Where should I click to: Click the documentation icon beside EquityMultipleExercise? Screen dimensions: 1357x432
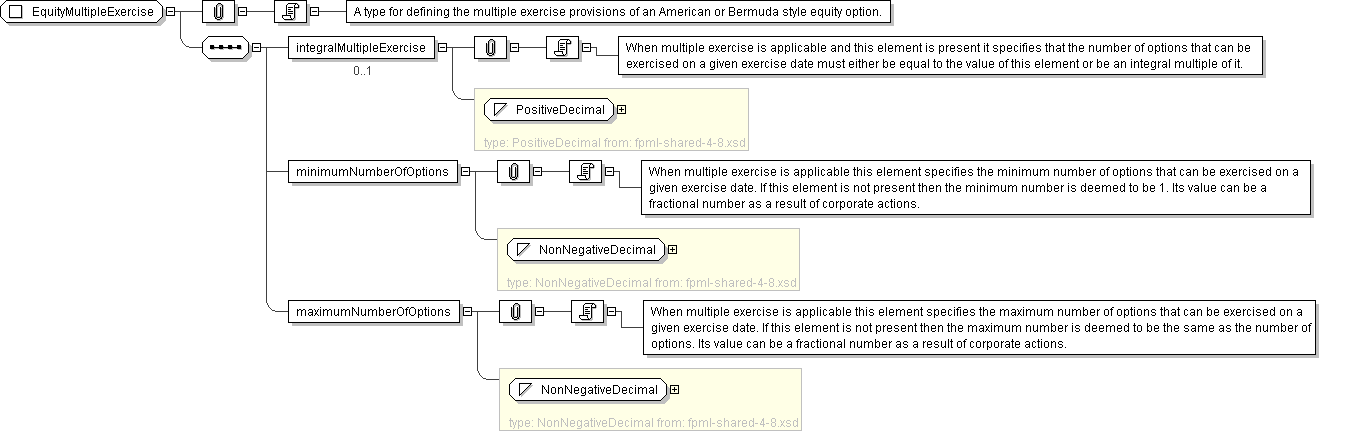290,12
